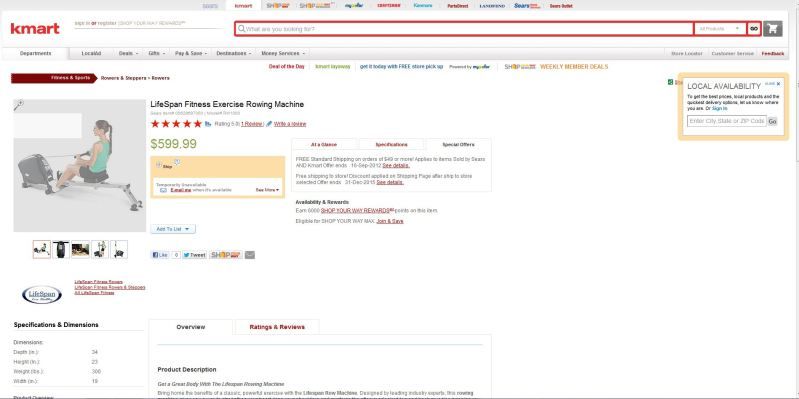Switch to the Specifications tab
The width and height of the screenshot is (799, 399).
coord(391,145)
